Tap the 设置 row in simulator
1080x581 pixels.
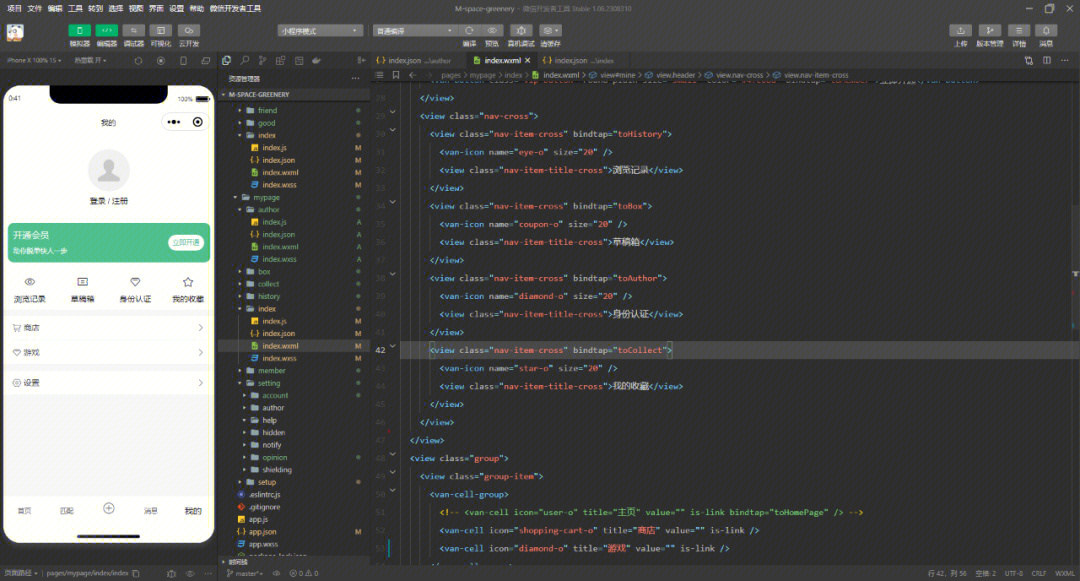tap(108, 383)
